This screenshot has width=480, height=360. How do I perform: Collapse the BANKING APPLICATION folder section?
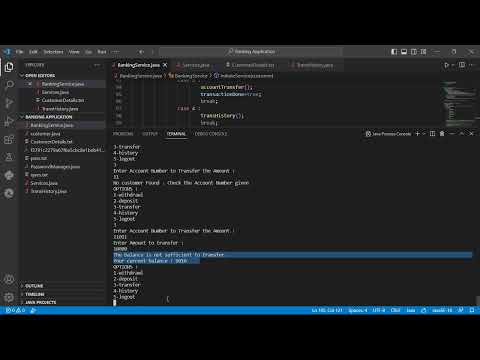(49, 117)
